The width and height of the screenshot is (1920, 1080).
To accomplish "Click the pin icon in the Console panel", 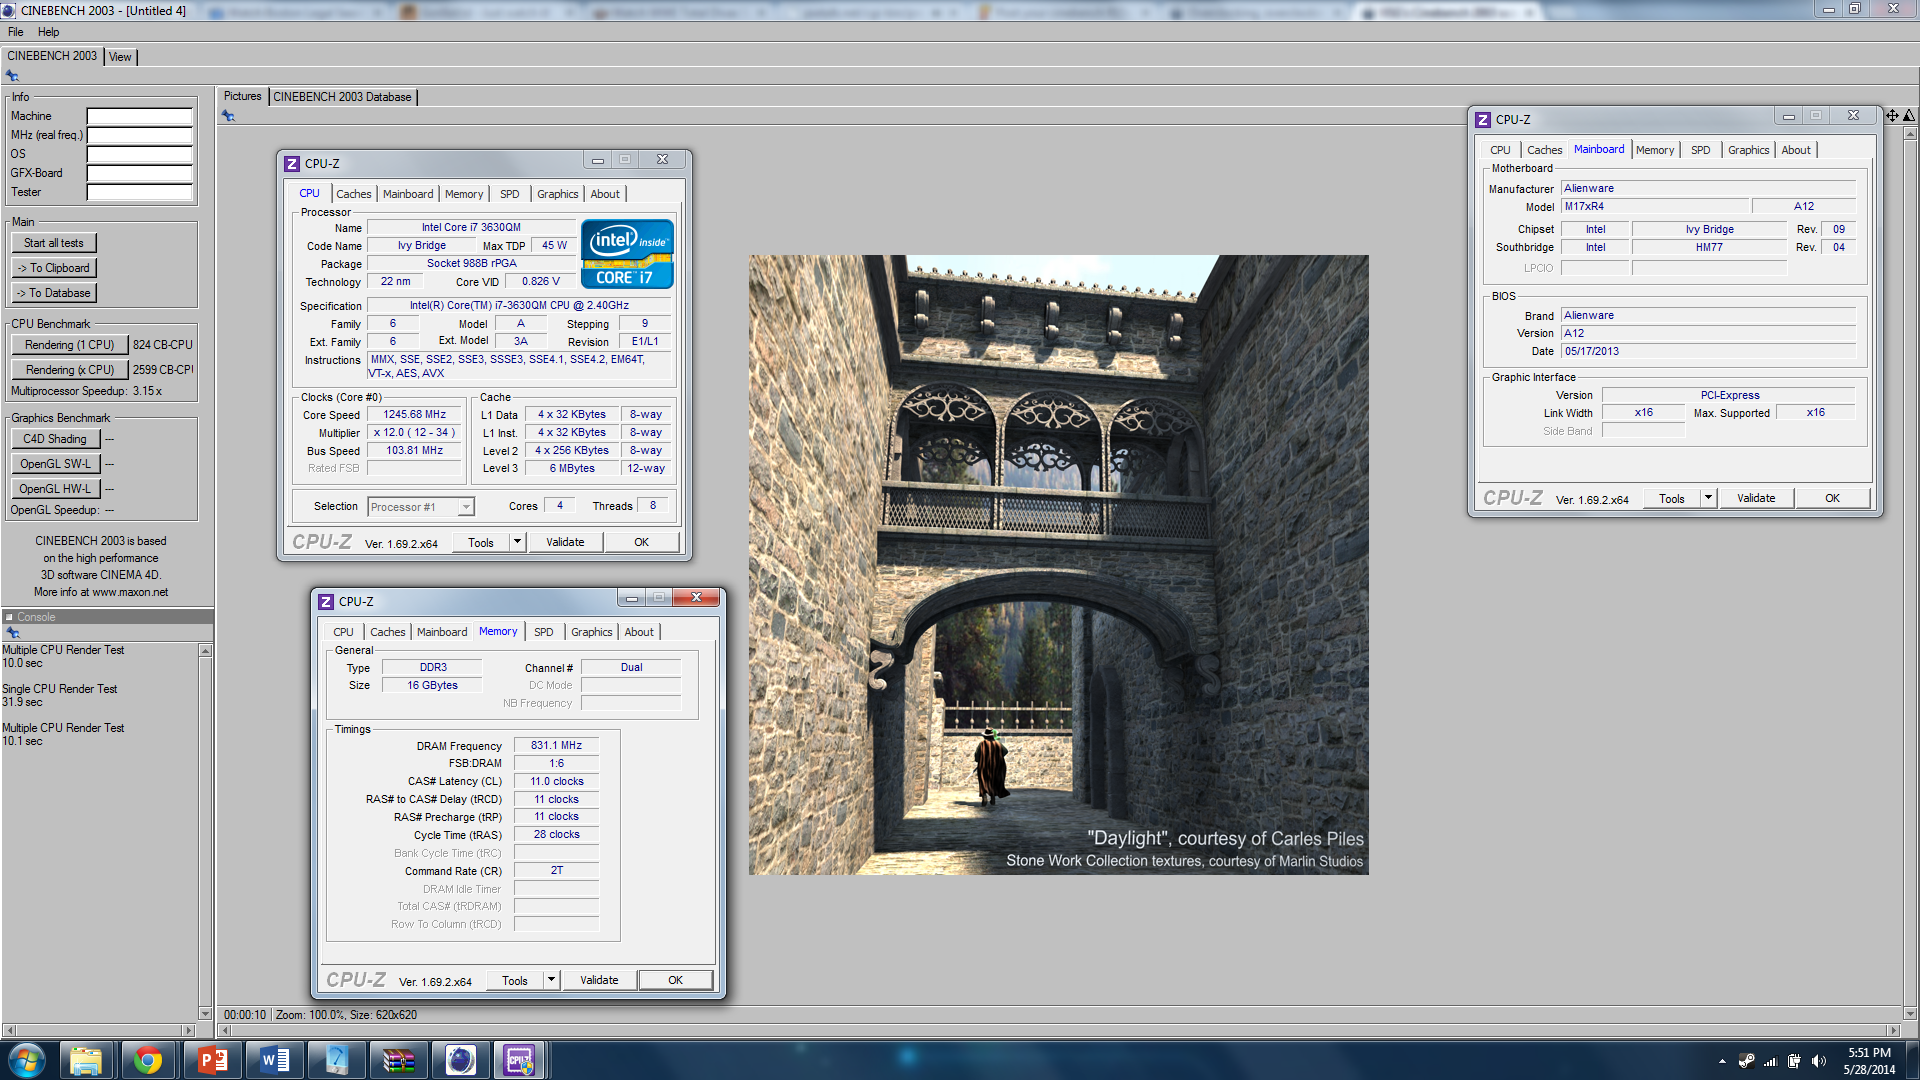I will (13, 632).
